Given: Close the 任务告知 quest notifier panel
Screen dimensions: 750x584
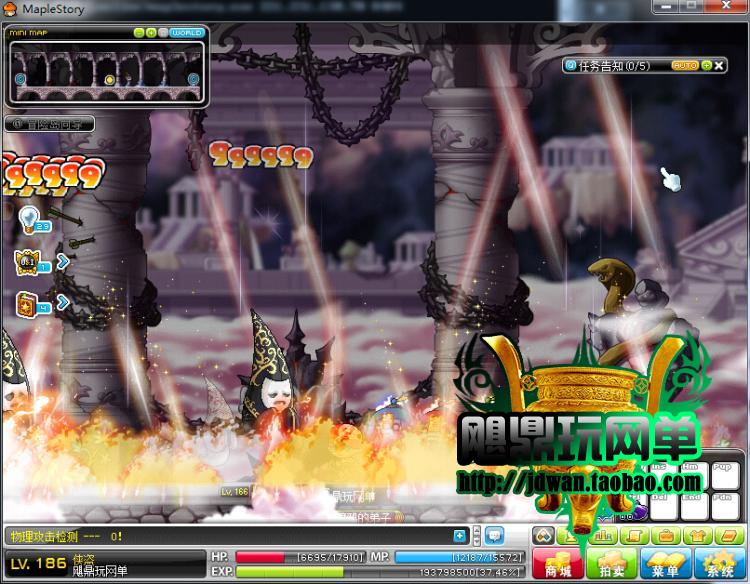Looking at the screenshot, I should tap(720, 65).
